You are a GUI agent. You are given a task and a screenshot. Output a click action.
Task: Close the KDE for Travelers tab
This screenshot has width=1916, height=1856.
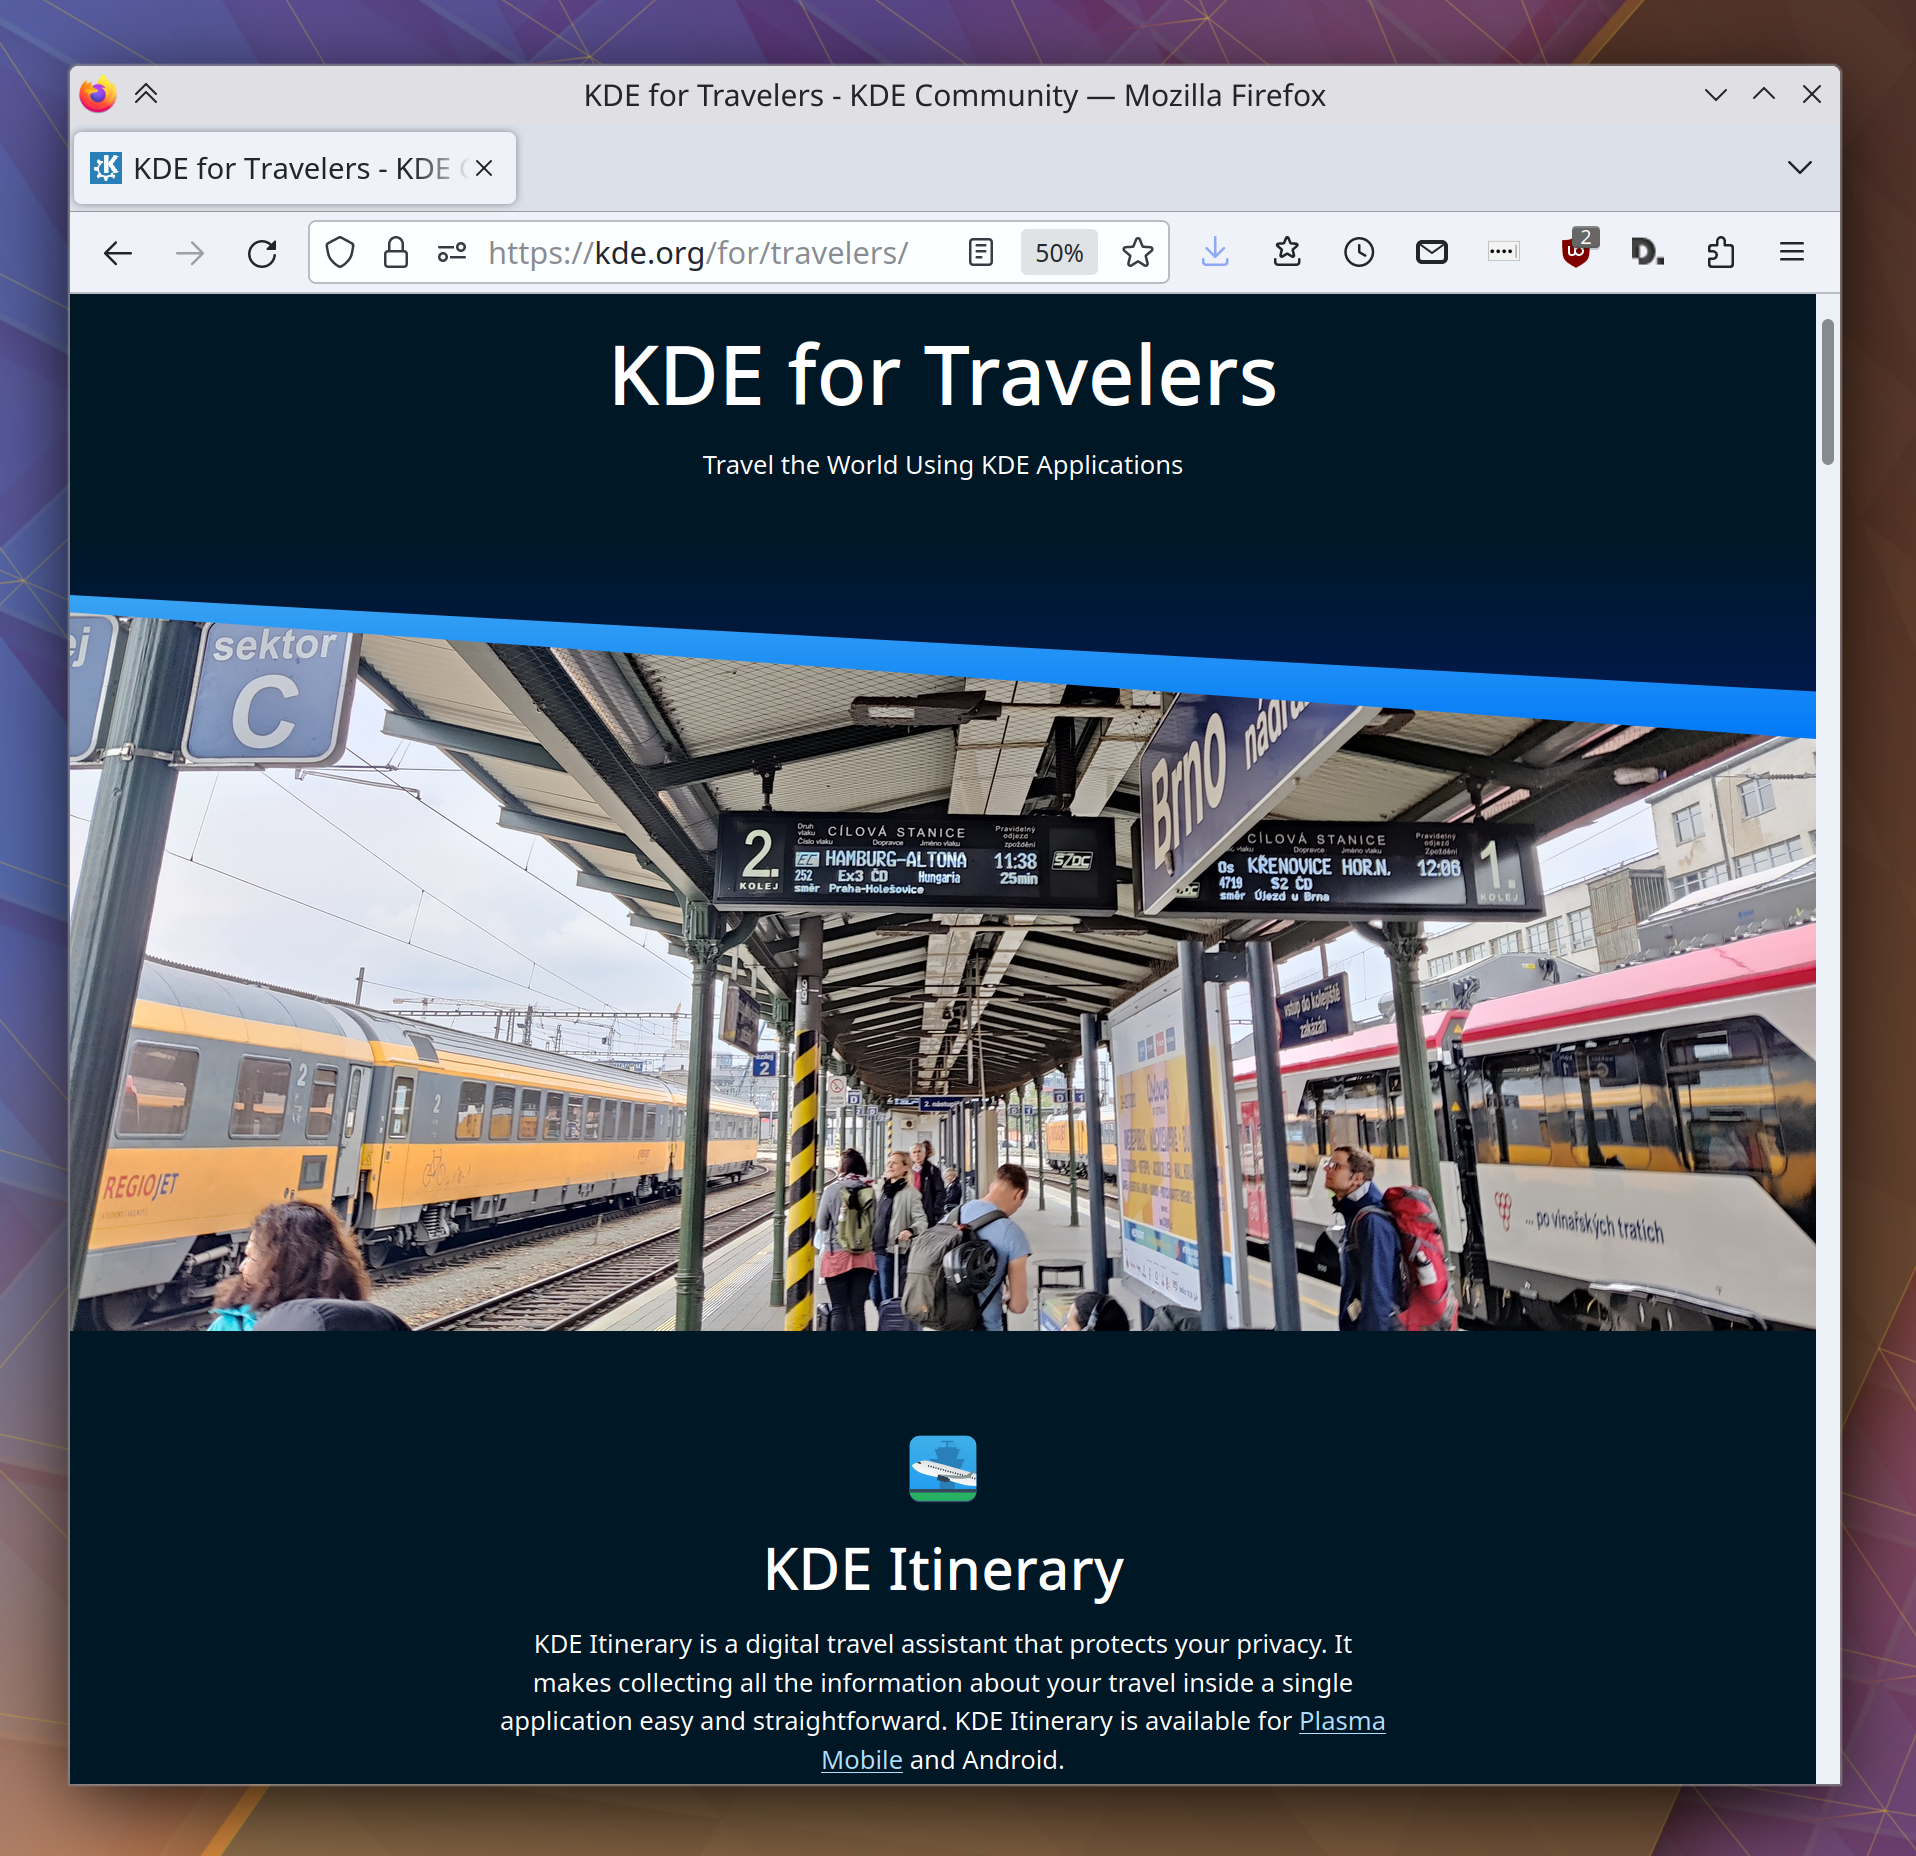tap(484, 168)
